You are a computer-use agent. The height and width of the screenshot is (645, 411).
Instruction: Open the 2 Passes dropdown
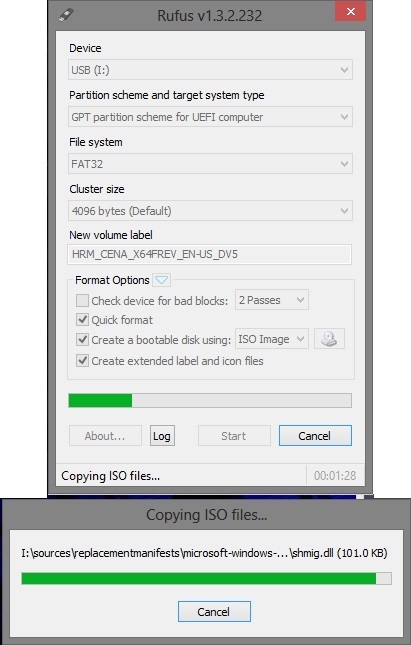272,300
